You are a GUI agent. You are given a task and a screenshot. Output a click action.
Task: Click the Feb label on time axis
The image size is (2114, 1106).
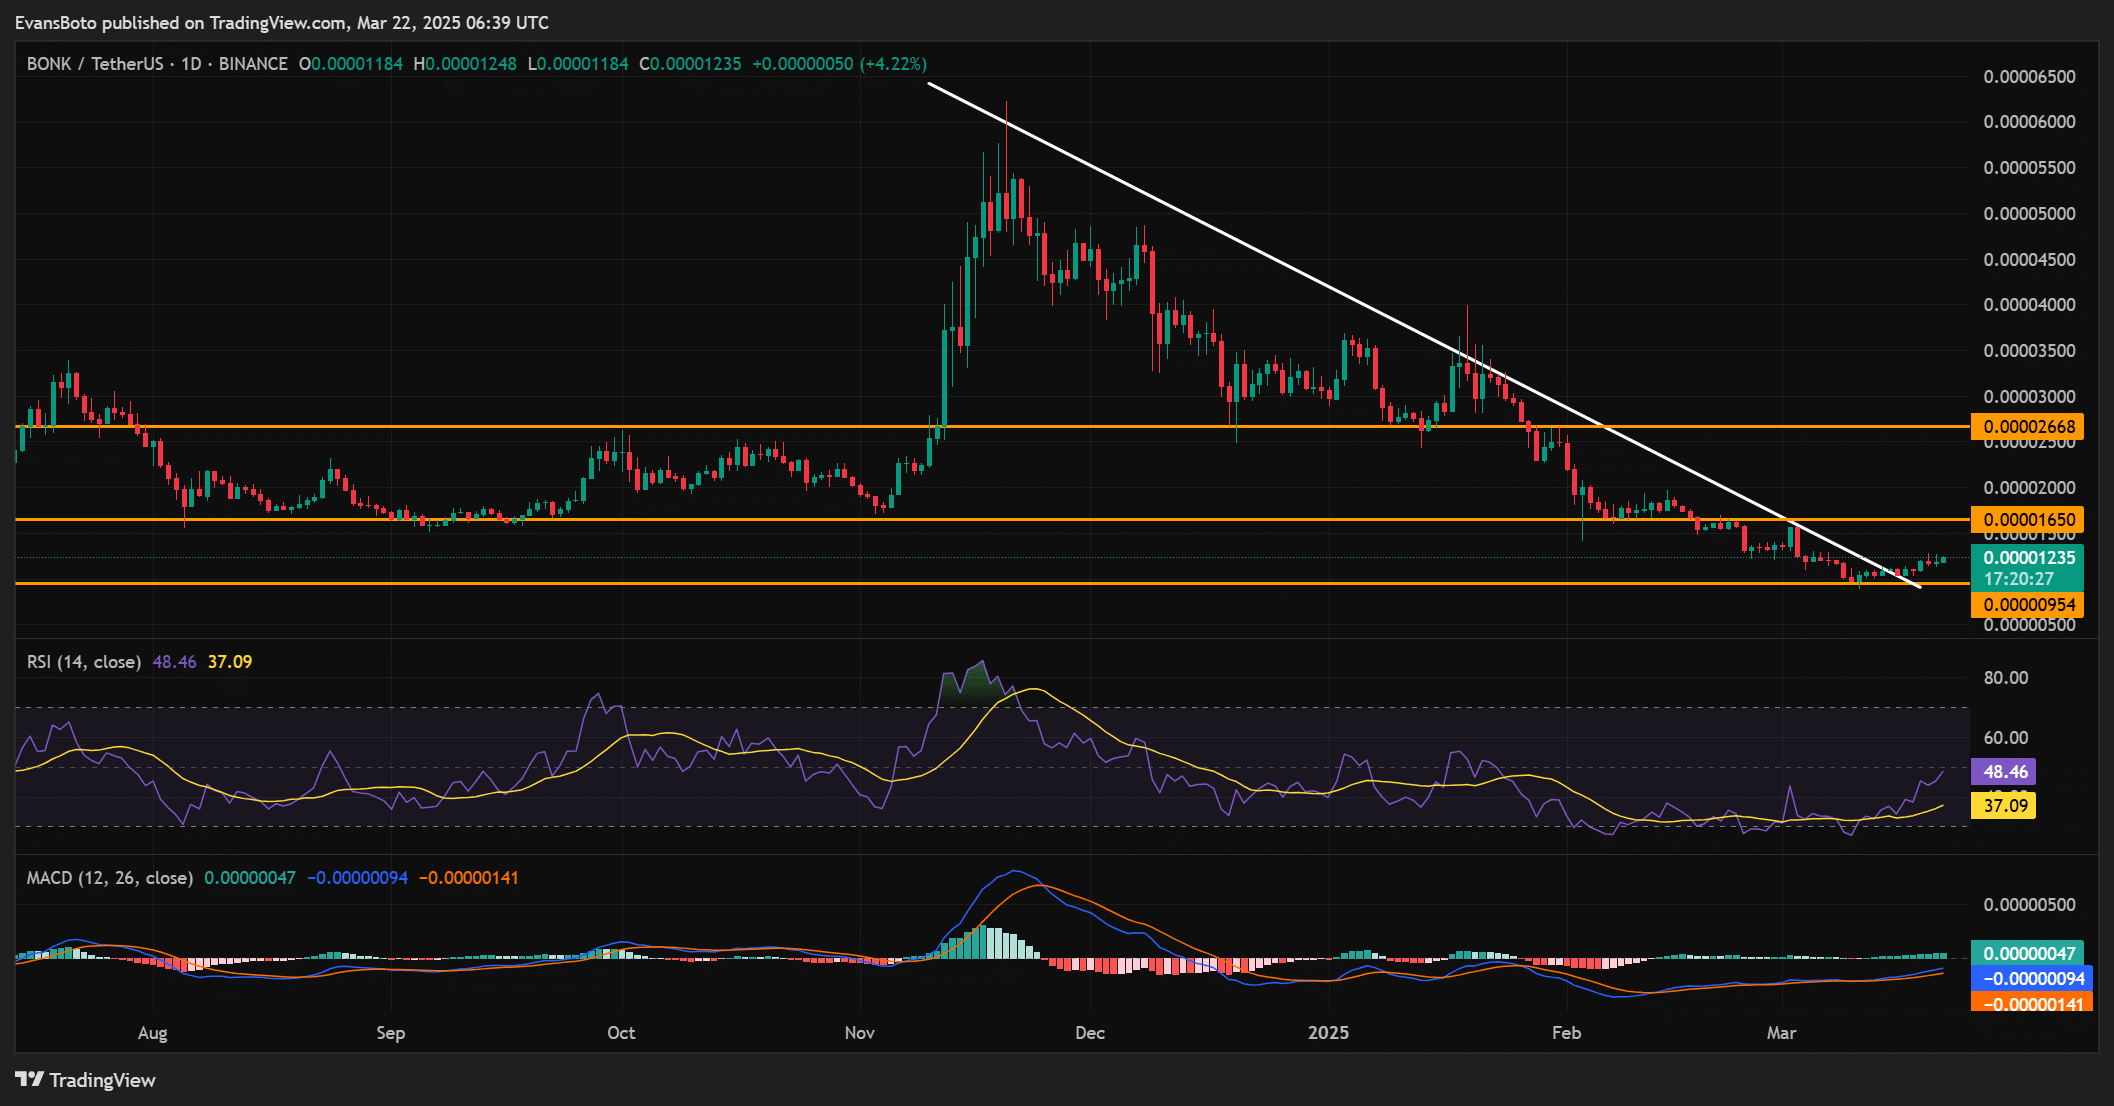coord(1566,1033)
